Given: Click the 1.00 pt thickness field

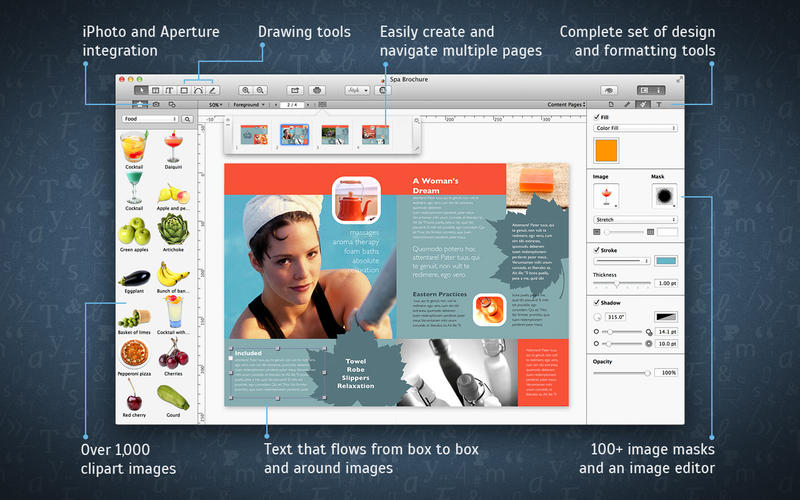Looking at the screenshot, I should (667, 283).
